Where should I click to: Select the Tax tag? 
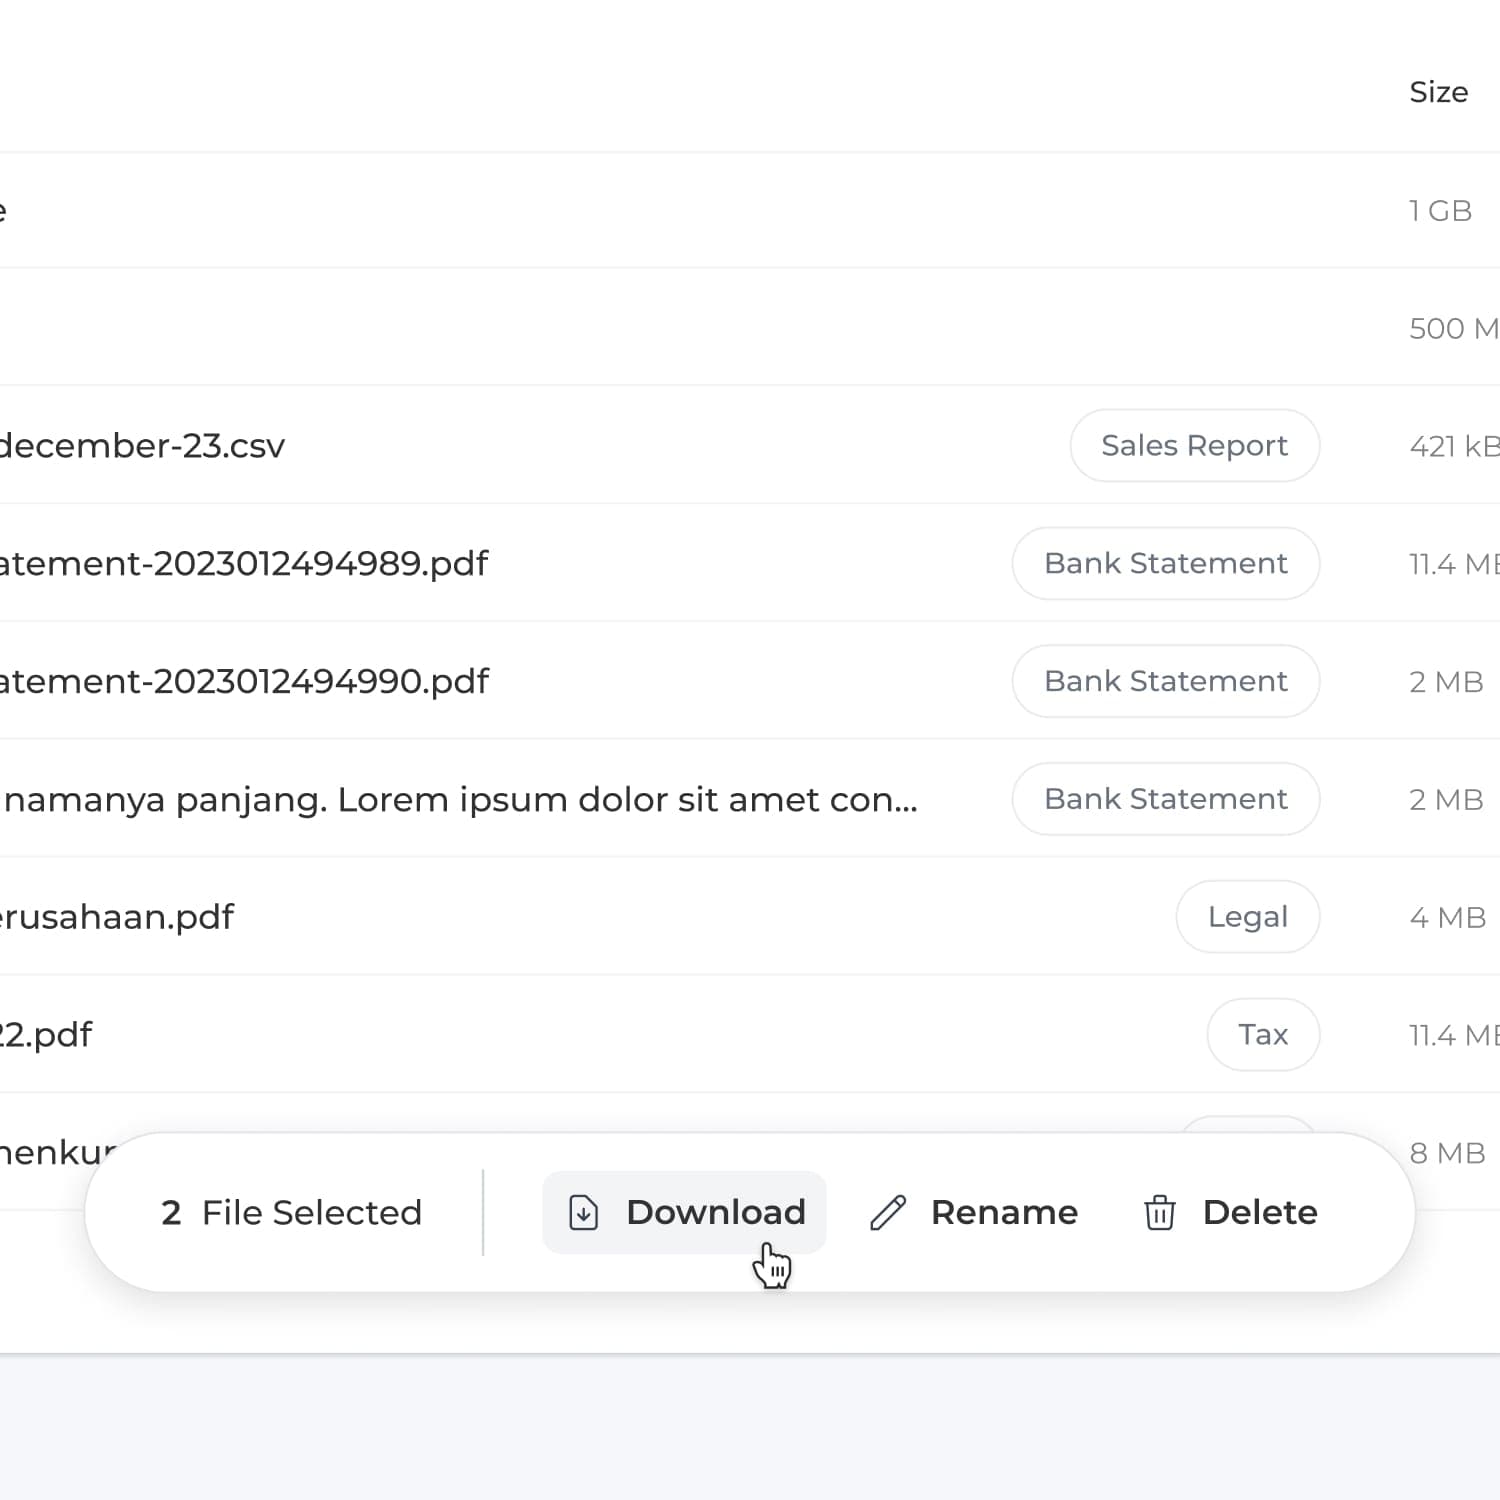click(1262, 1035)
